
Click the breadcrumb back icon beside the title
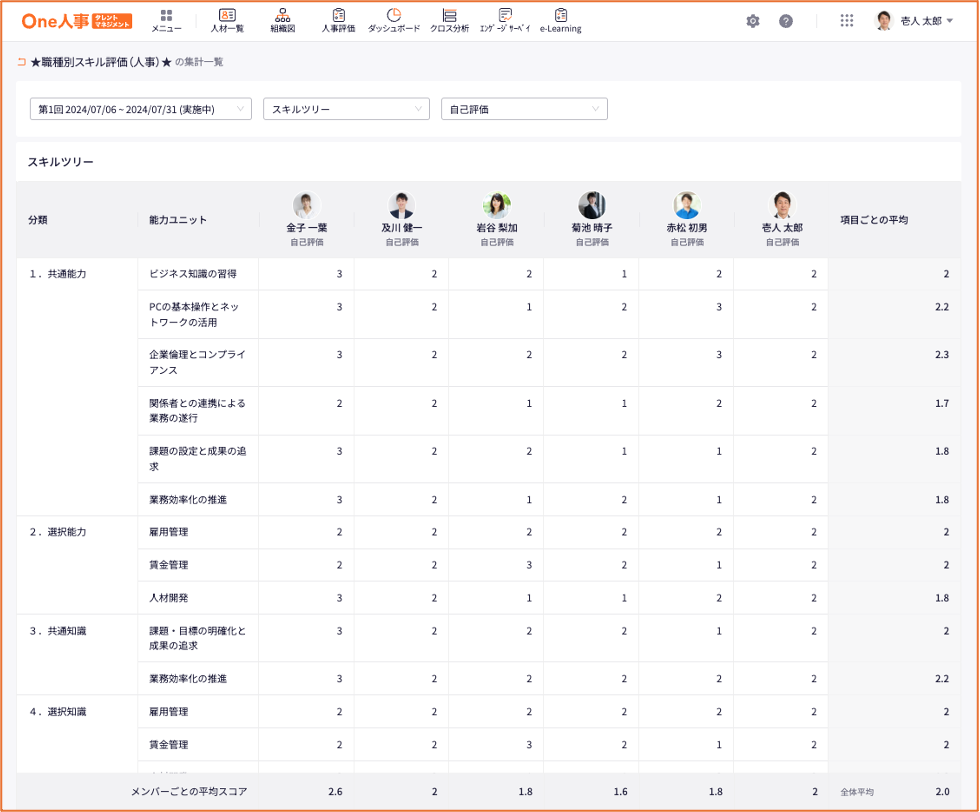click(x=22, y=62)
